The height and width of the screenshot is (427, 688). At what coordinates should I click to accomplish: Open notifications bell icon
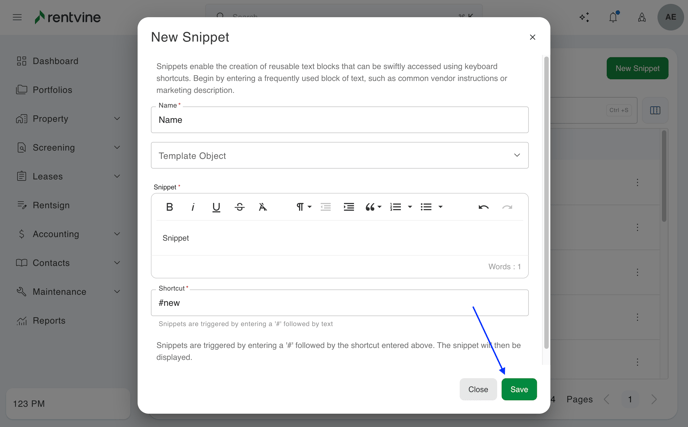(613, 17)
